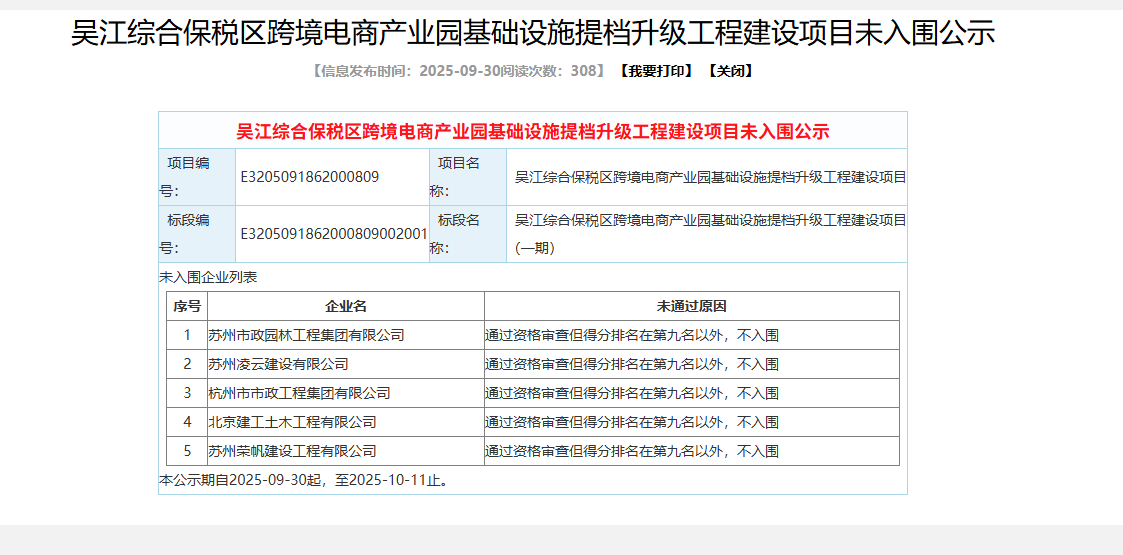Select company 苏州荣帆建设工程有限公司

[292, 451]
